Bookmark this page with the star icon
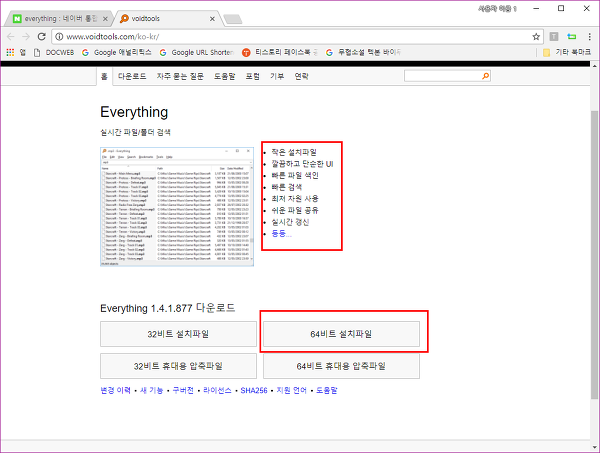 click(x=536, y=37)
